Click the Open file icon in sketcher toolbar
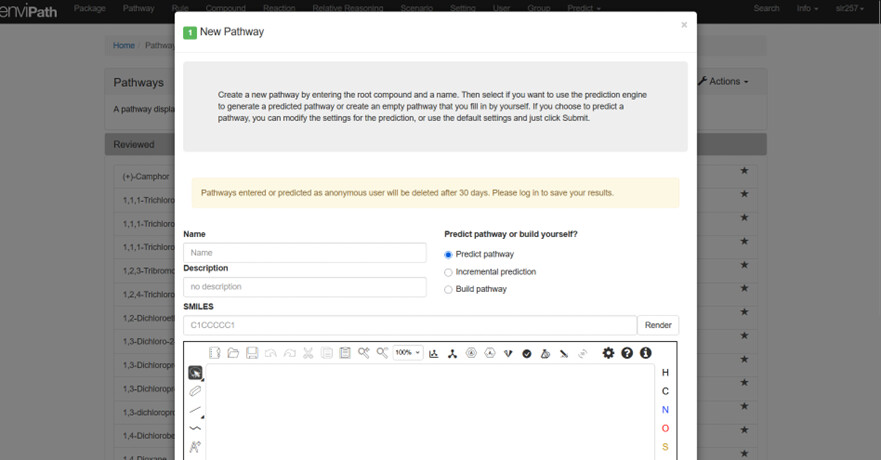 [x=233, y=353]
